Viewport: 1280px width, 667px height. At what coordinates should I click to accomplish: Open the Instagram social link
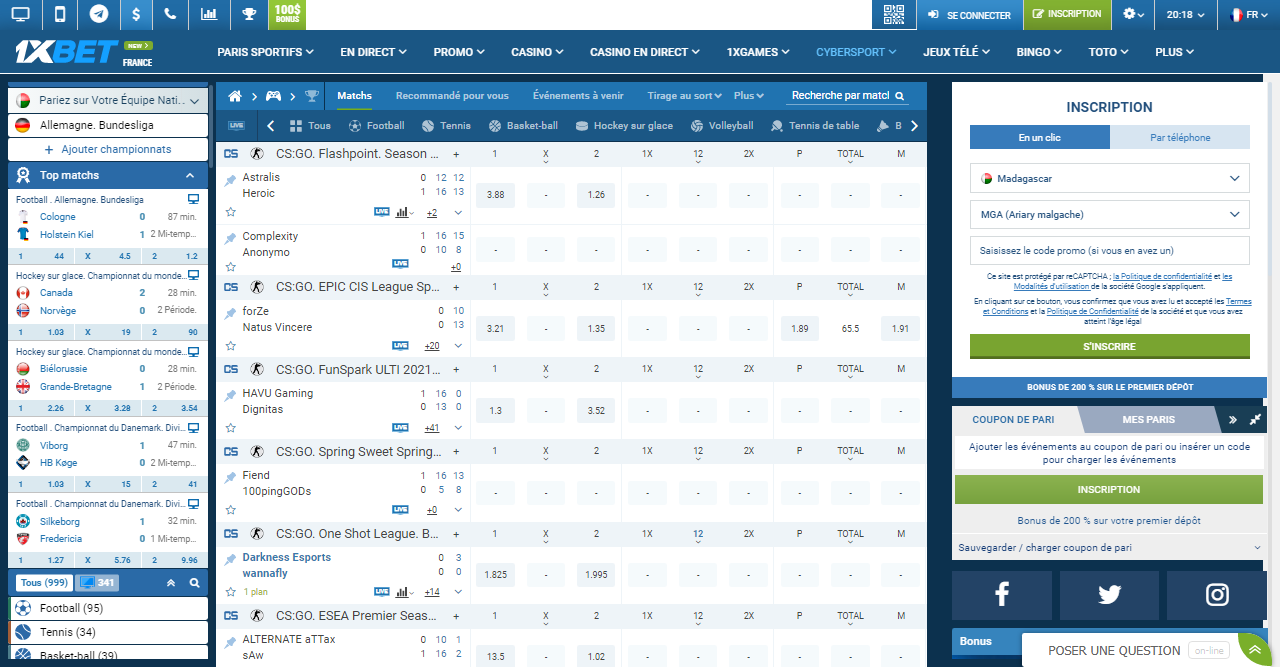click(x=1217, y=595)
